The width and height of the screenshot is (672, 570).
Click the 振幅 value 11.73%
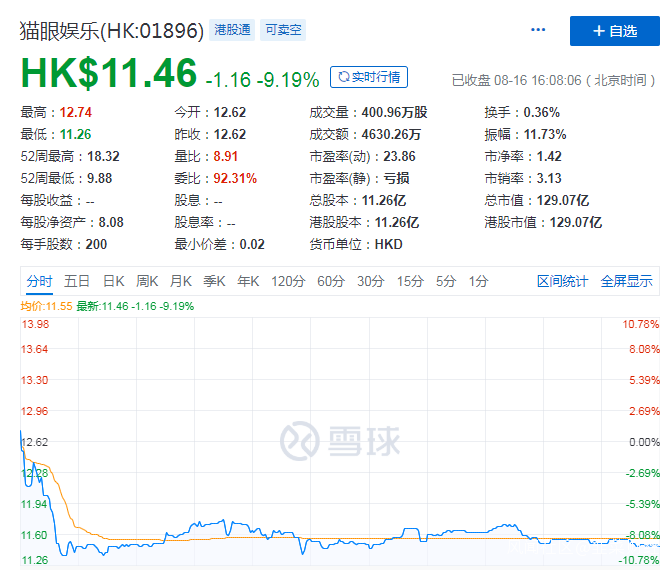[545, 135]
